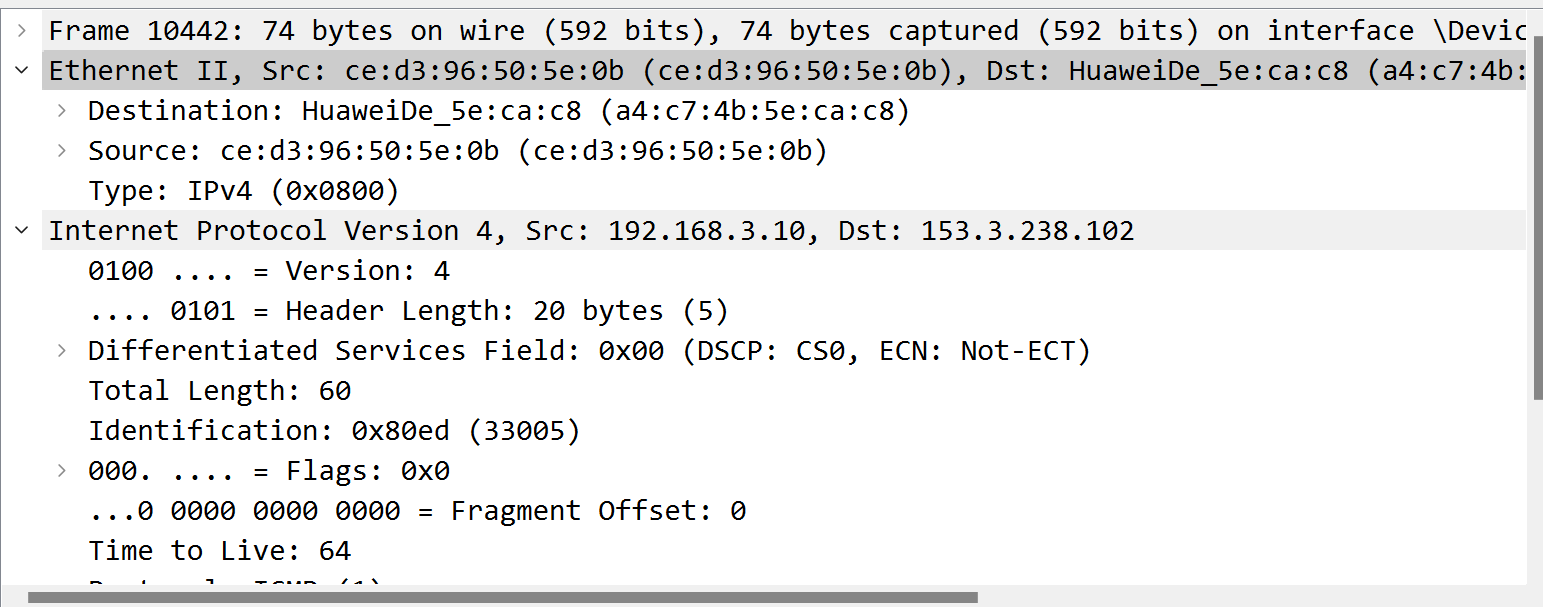Select the Total Length: 60 row
1543x607 pixels.
click(219, 391)
